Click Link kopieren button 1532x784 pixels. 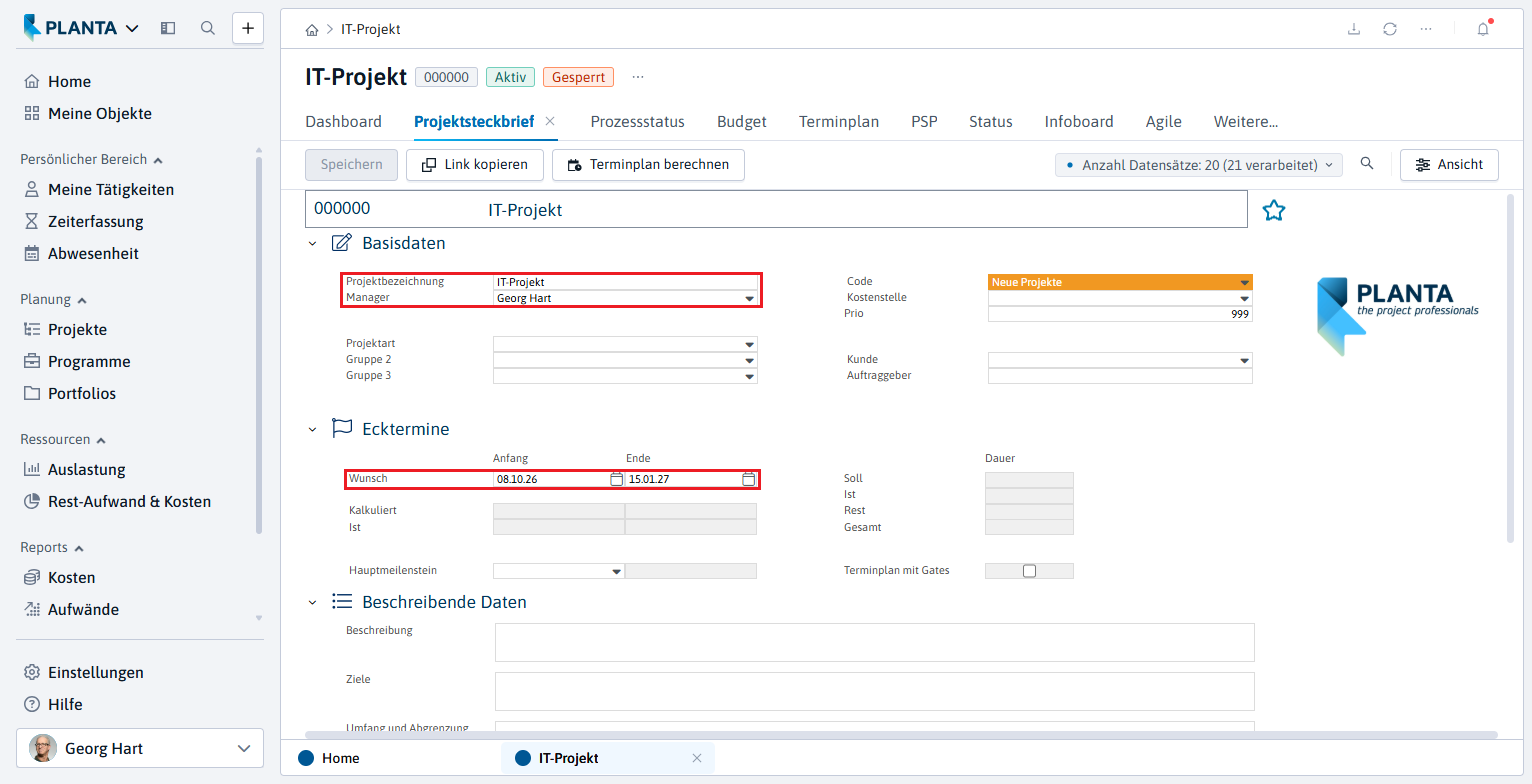click(x=474, y=165)
